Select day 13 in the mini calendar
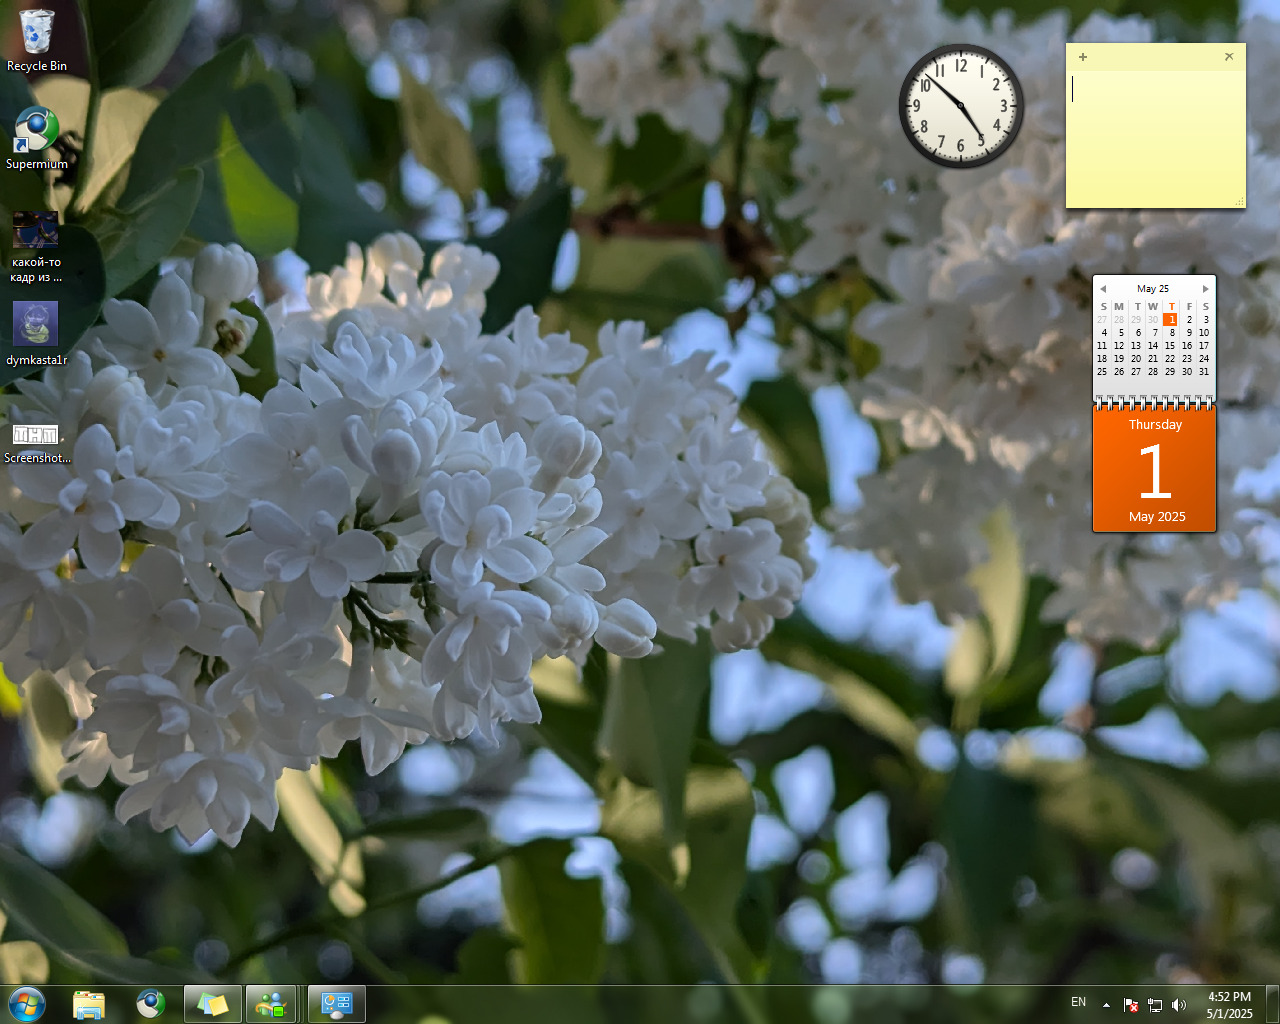The image size is (1280, 1024). 1136,346
